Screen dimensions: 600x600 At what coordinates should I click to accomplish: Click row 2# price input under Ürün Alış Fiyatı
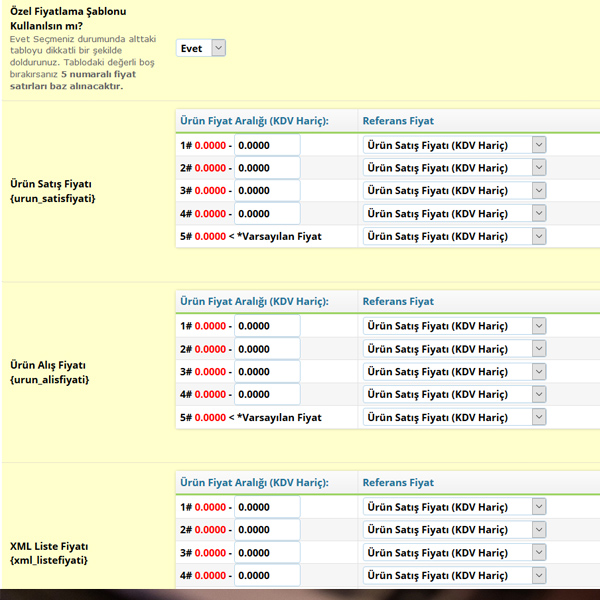267,349
